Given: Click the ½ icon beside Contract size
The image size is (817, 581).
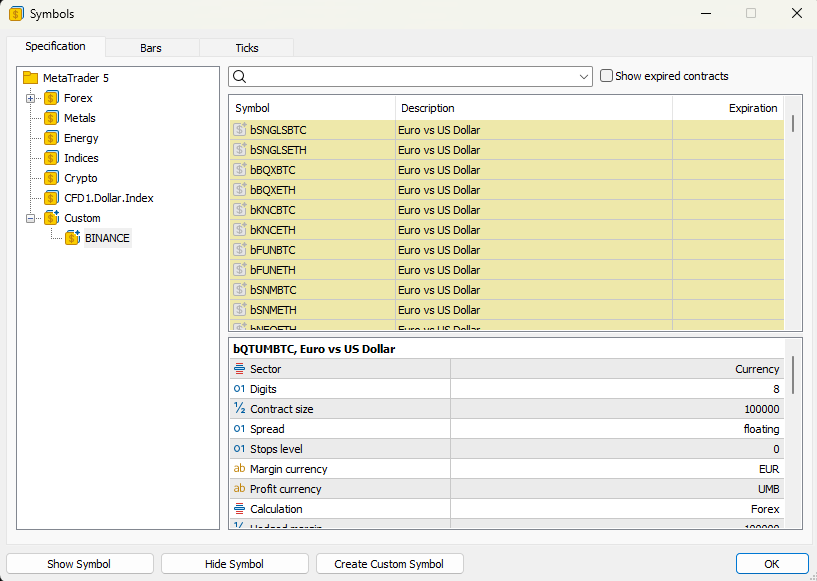Looking at the screenshot, I should 240,409.
